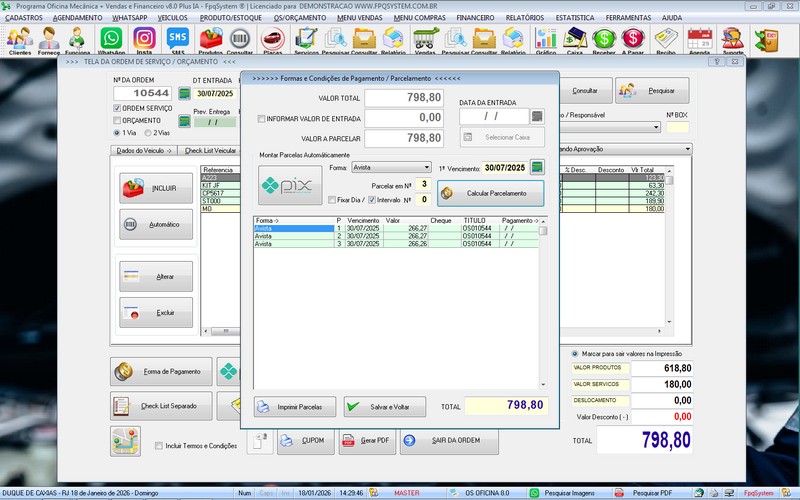
Task: Expand the Forma payment type dropdown
Action: [425, 168]
